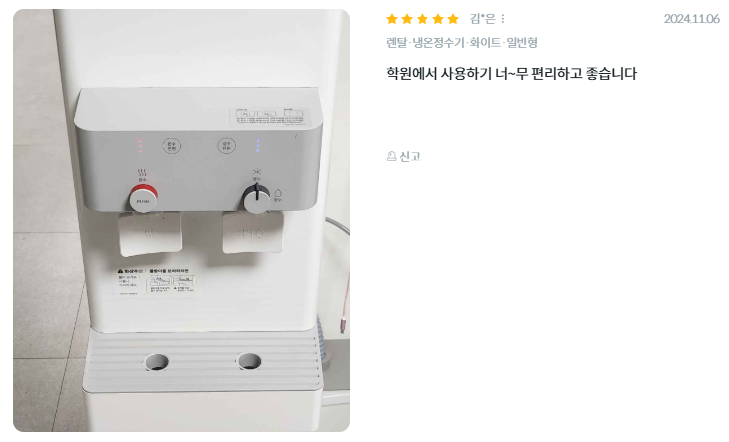The width and height of the screenshot is (729, 442).
Task: Click the dark cold water dial in photo
Action: click(x=256, y=198)
